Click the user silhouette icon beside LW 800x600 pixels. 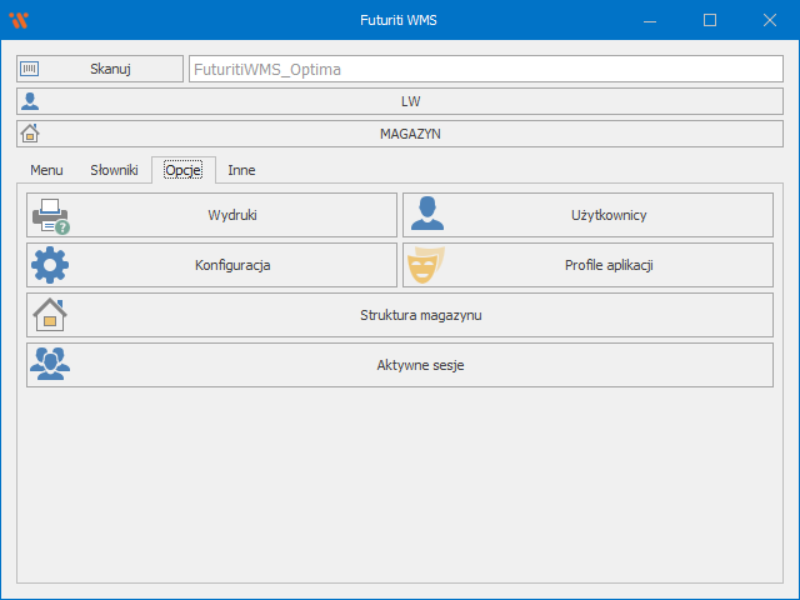coord(30,101)
